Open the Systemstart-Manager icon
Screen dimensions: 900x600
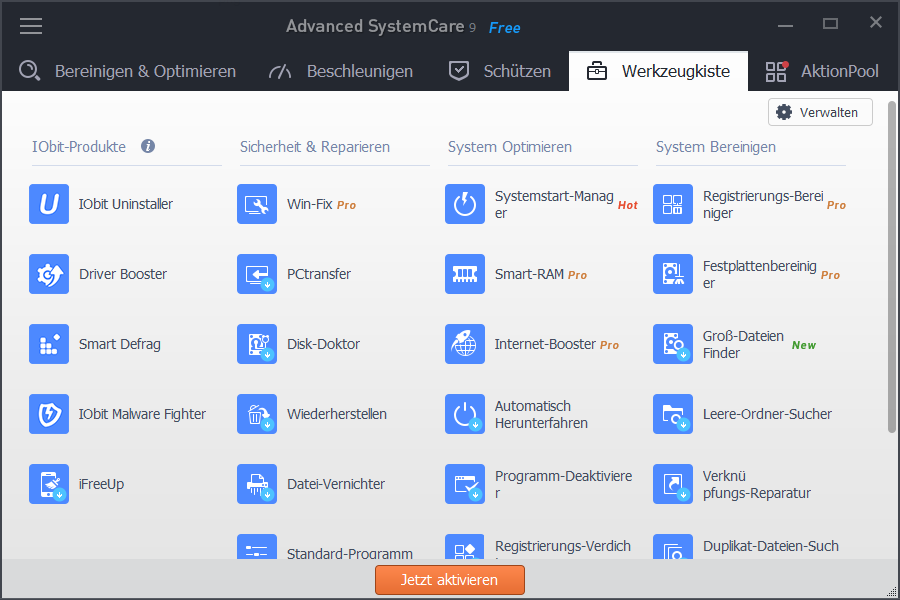pos(465,204)
